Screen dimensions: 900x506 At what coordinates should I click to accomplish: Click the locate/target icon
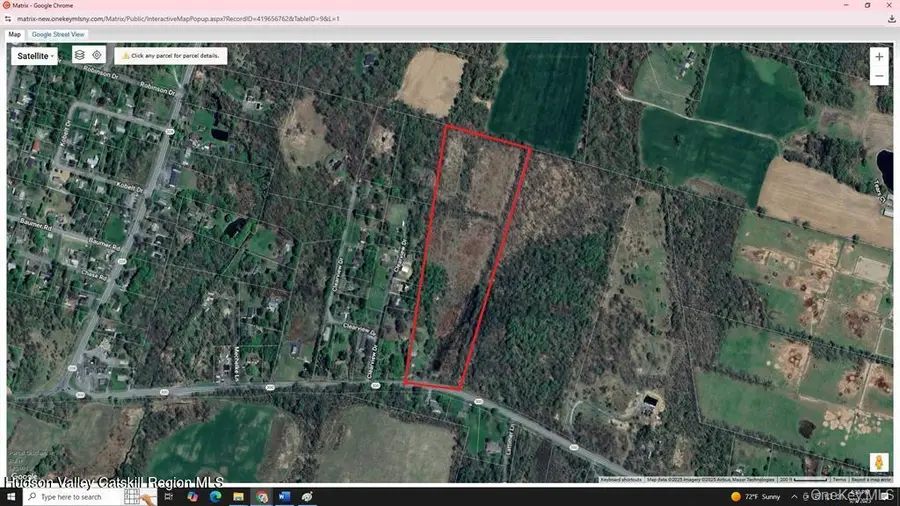tap(97, 55)
